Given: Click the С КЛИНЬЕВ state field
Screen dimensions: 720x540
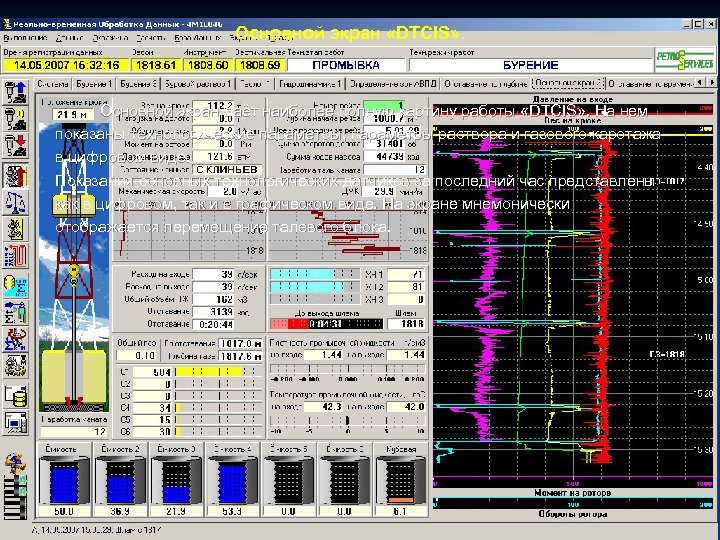Looking at the screenshot, I should 226,170.
